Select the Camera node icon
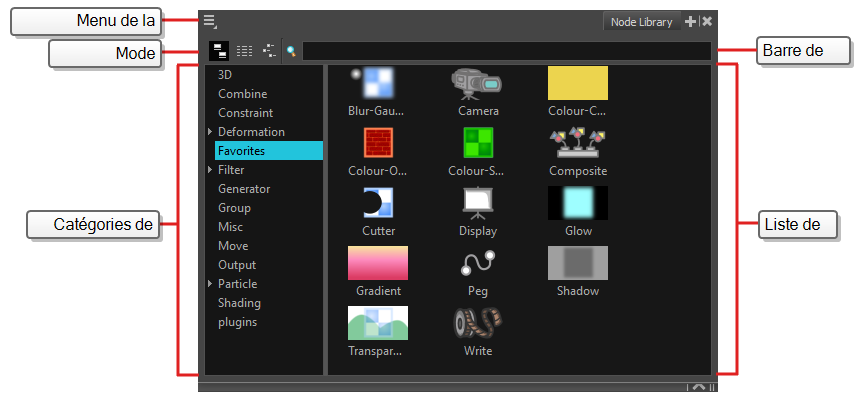The width and height of the screenshot is (866, 402). [477, 84]
